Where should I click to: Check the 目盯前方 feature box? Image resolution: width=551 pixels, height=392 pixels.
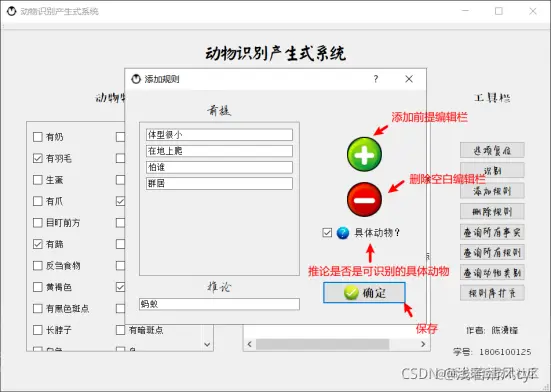[38, 223]
